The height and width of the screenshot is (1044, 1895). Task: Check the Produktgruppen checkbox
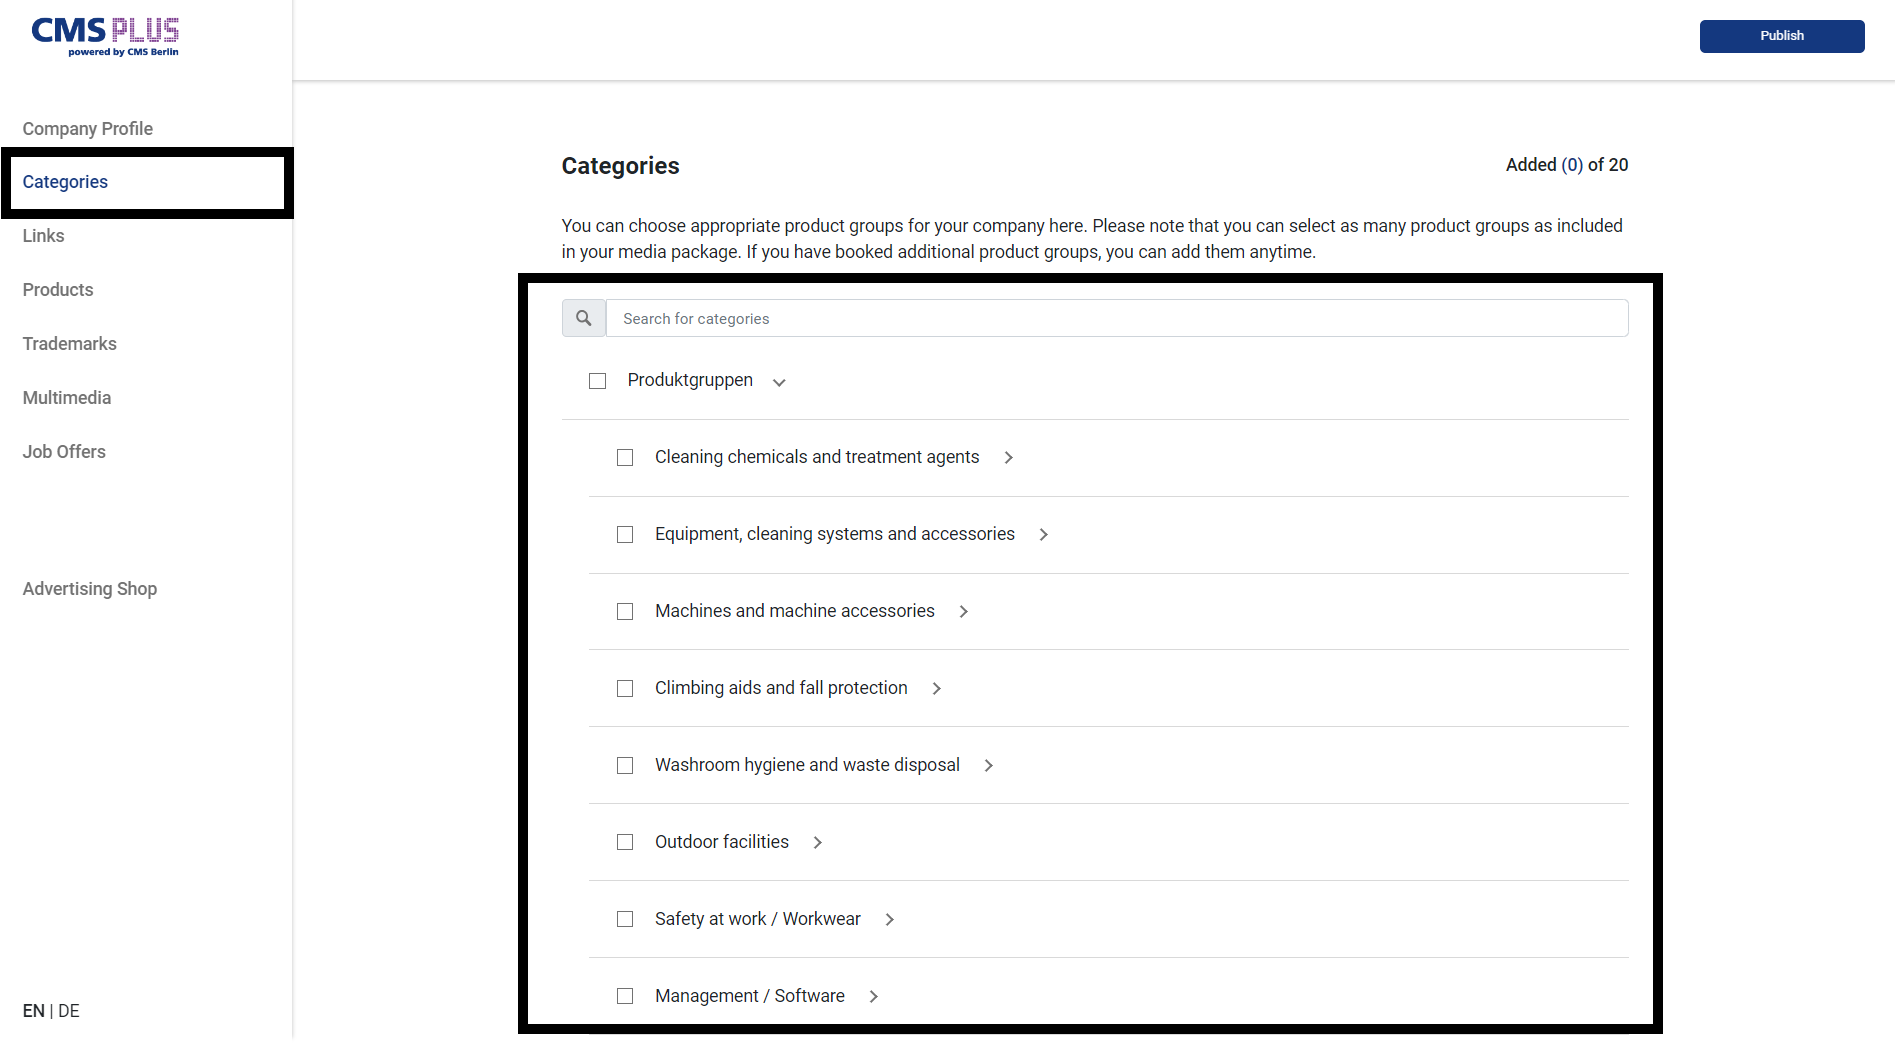(x=598, y=381)
